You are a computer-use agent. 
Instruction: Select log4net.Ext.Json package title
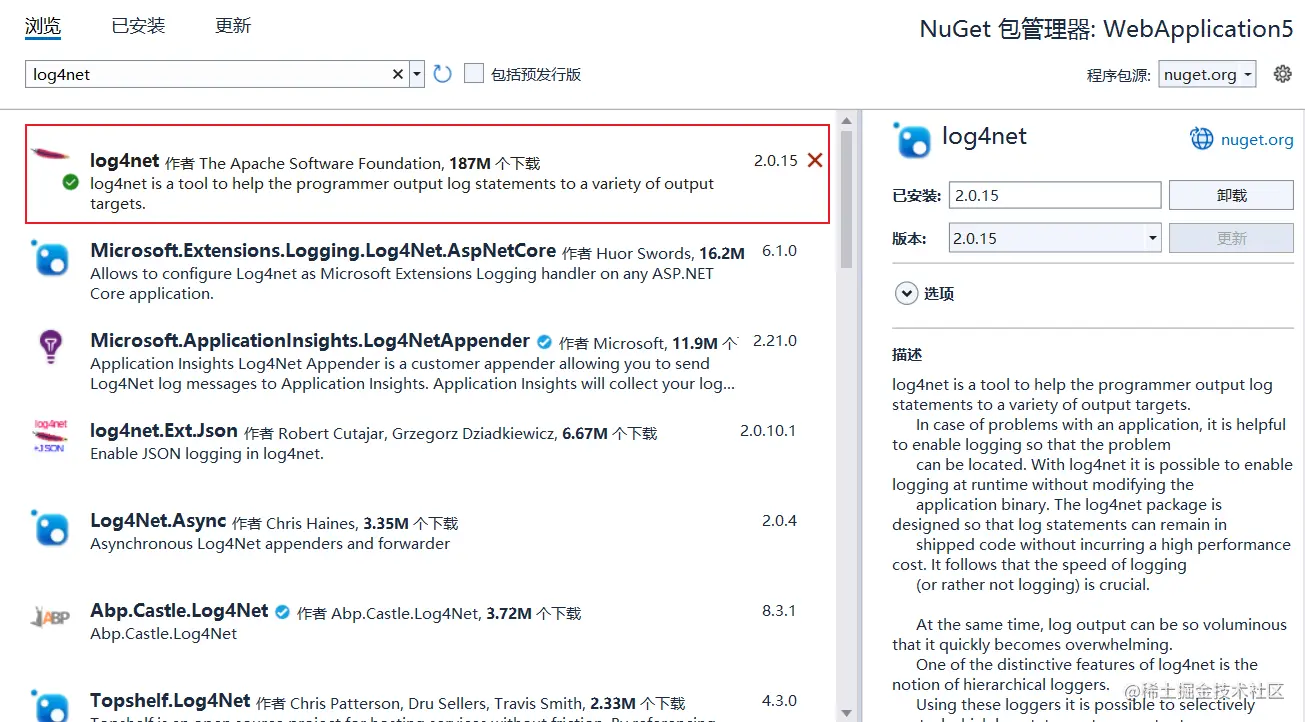click(x=164, y=431)
